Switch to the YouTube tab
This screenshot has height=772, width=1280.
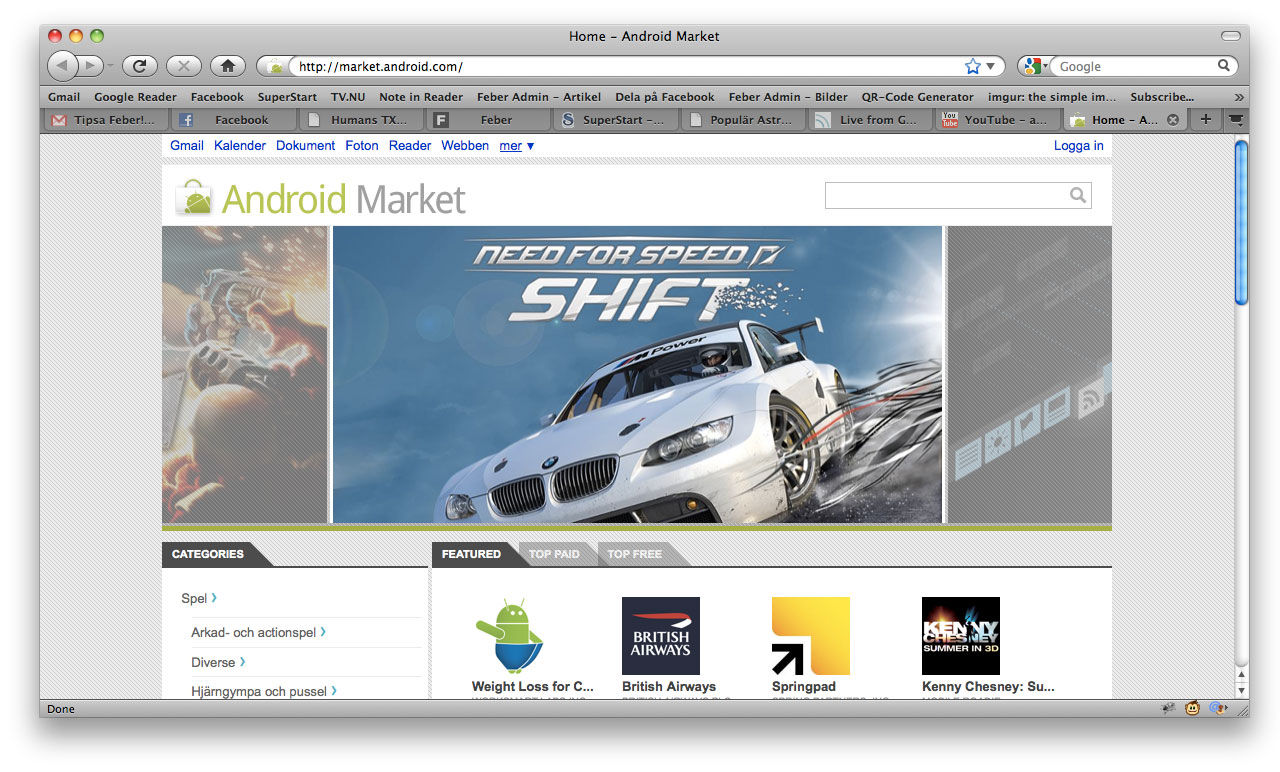click(998, 120)
